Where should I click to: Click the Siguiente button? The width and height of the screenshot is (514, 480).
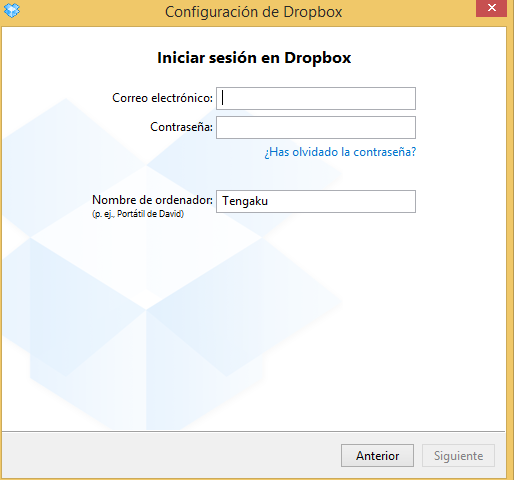point(458,455)
